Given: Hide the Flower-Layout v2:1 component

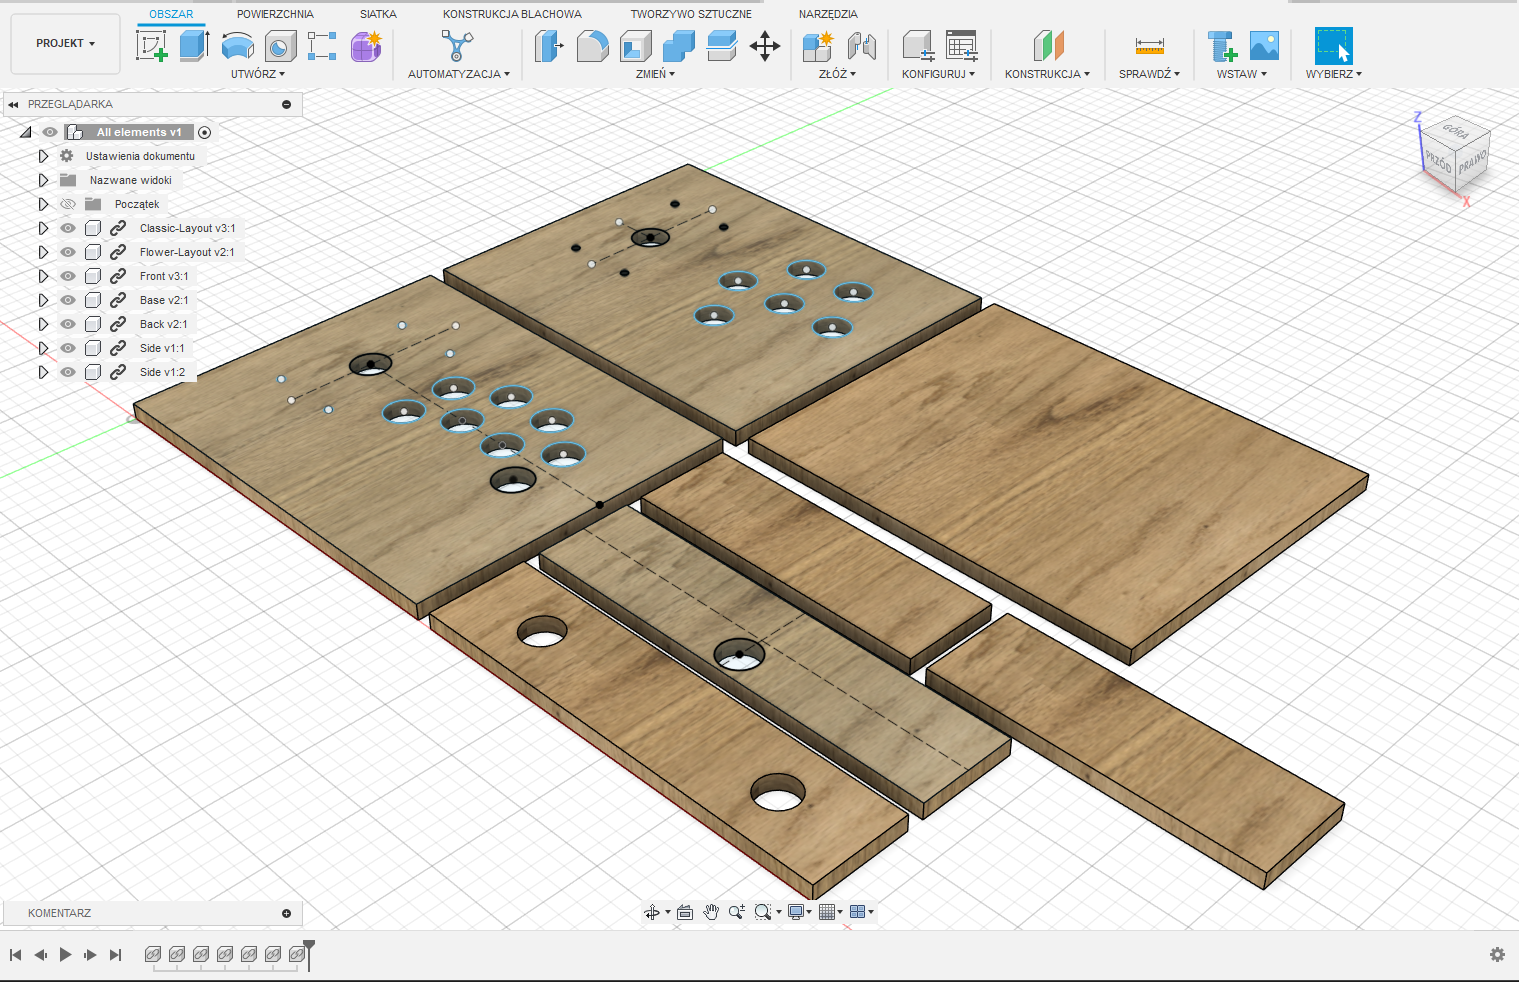Looking at the screenshot, I should tap(68, 252).
